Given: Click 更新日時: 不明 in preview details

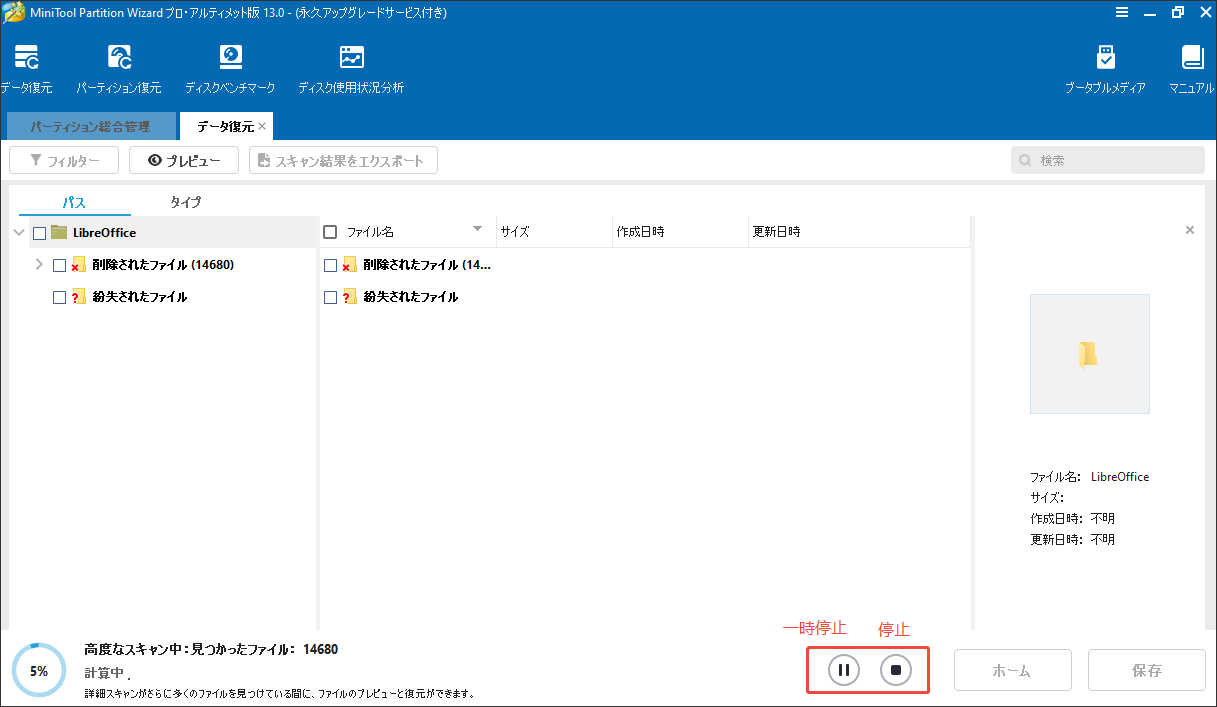Looking at the screenshot, I should click(x=1072, y=539).
